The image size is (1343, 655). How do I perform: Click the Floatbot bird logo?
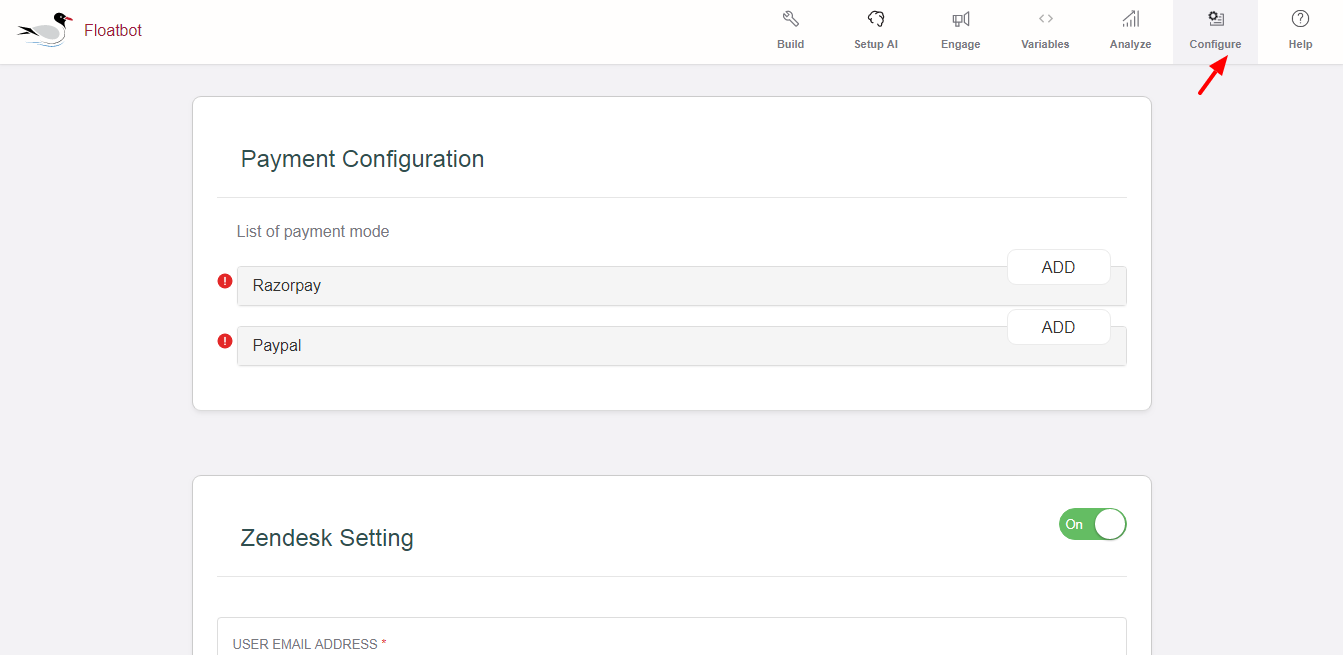pyautogui.click(x=44, y=30)
